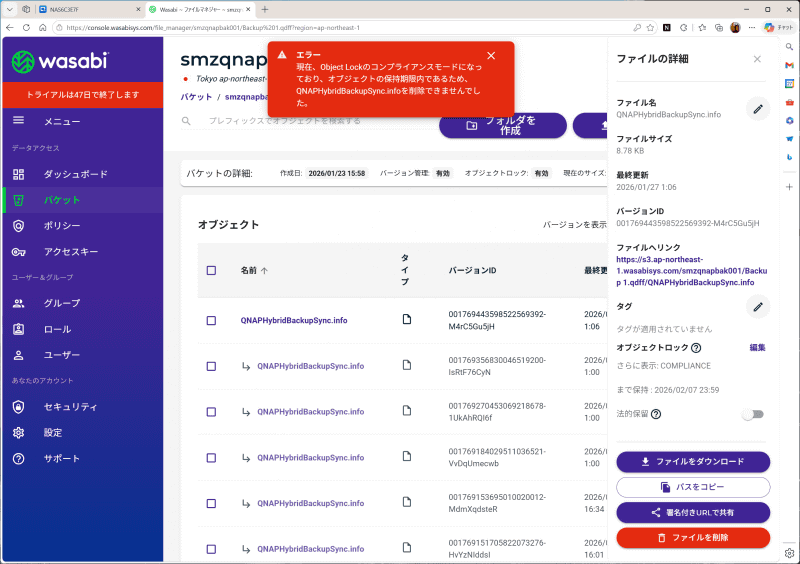Viewport: 800px width, 564px height.
Task: Open the hamburger menu icon beside メニュー
Action: point(18,120)
